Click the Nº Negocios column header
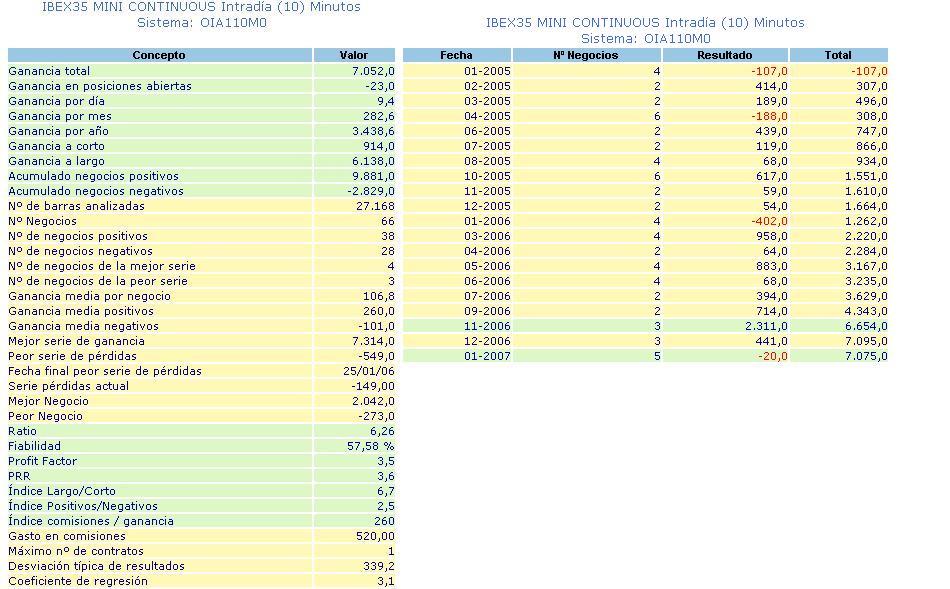 click(586, 55)
